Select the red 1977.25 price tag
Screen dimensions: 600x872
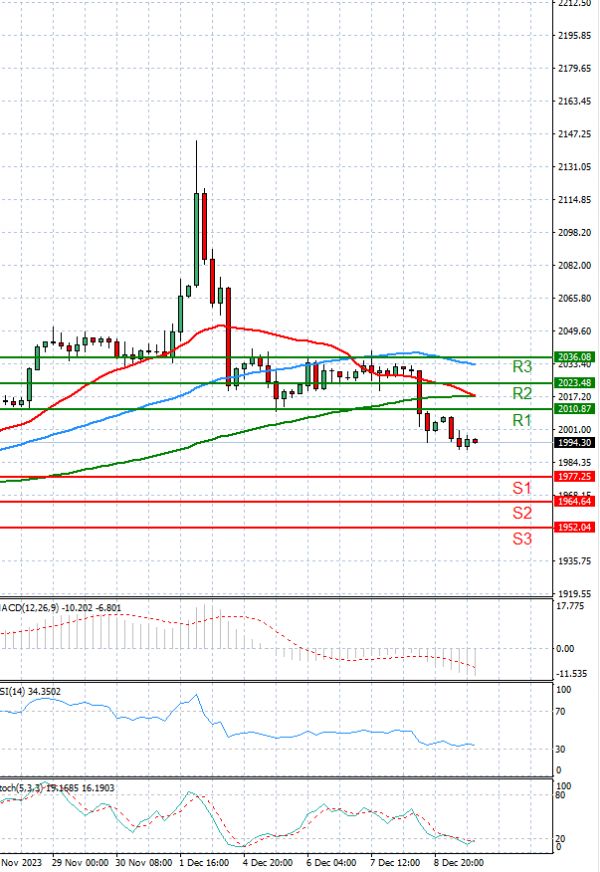pos(573,477)
